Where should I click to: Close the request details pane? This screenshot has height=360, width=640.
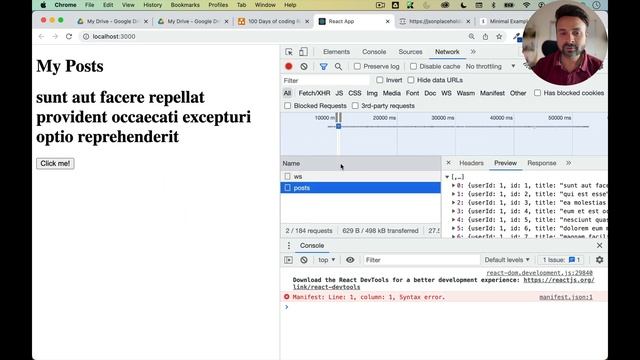(448, 163)
